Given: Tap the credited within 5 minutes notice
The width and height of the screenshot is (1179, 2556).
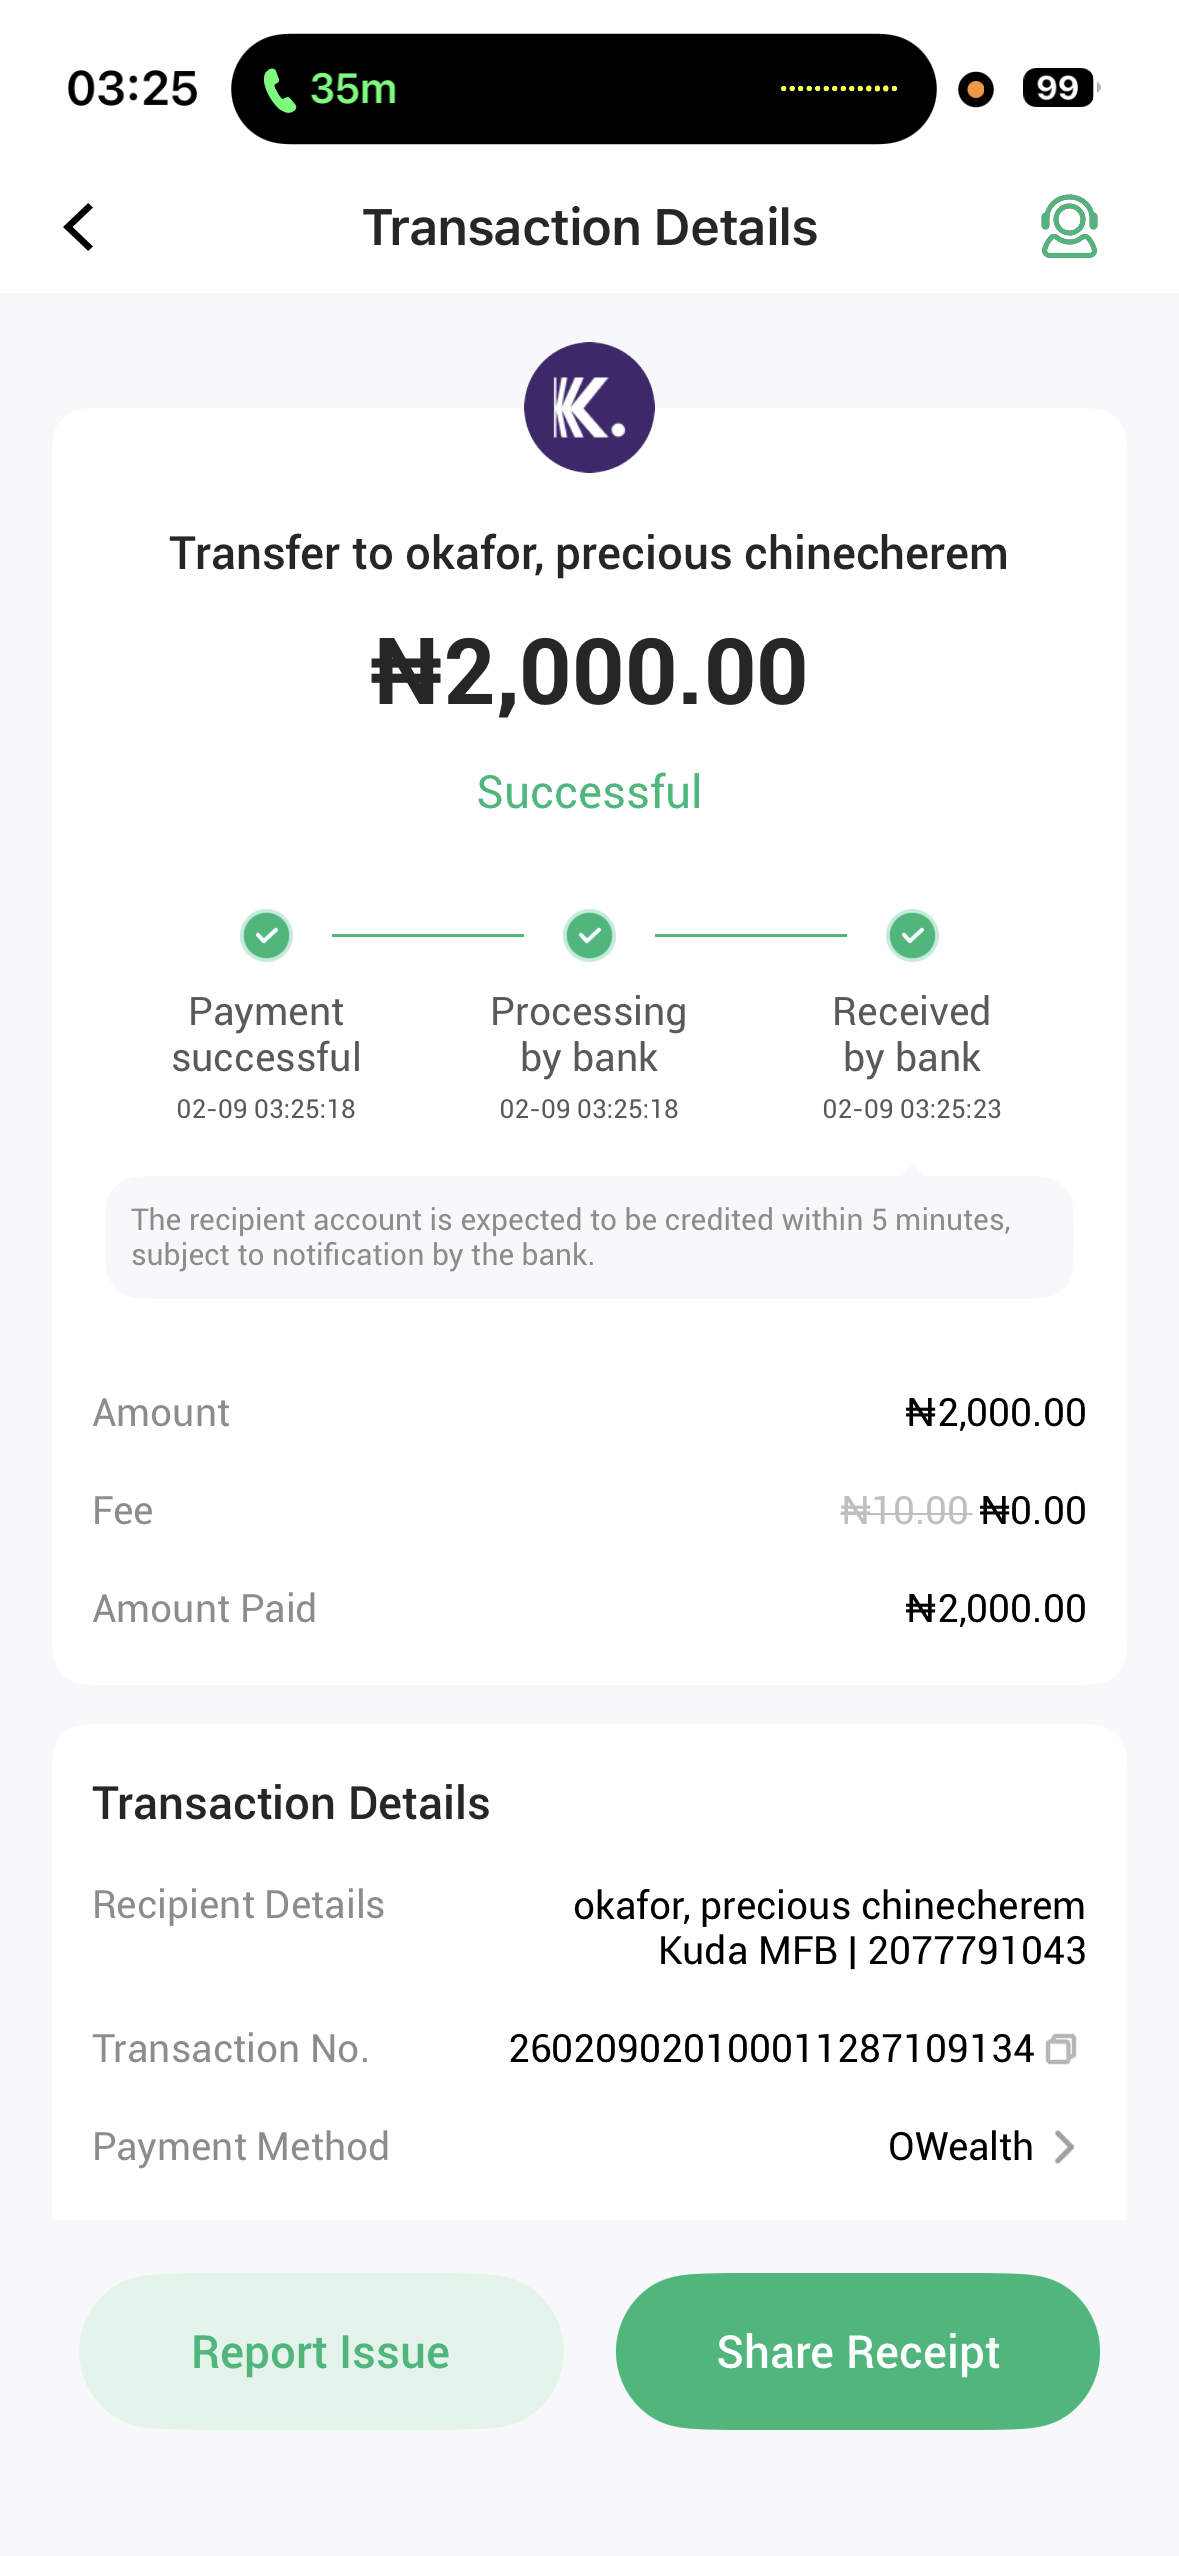Looking at the screenshot, I should (x=589, y=1237).
